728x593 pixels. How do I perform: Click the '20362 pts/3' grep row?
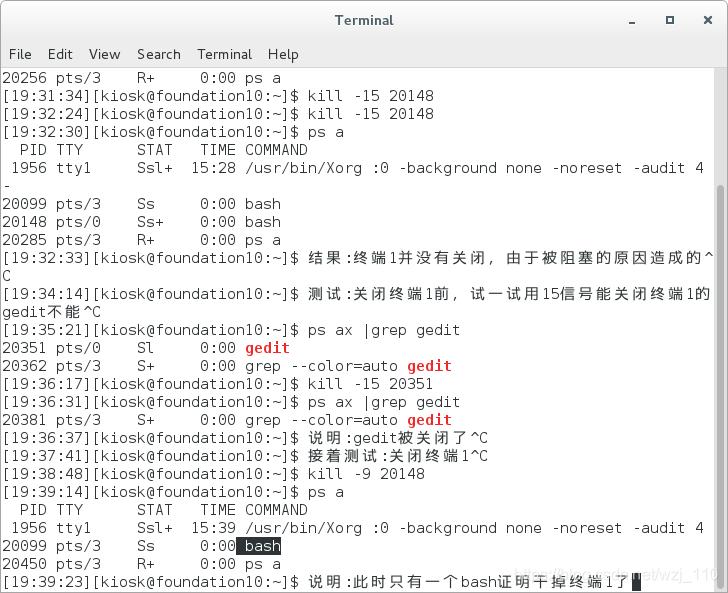click(x=227, y=366)
